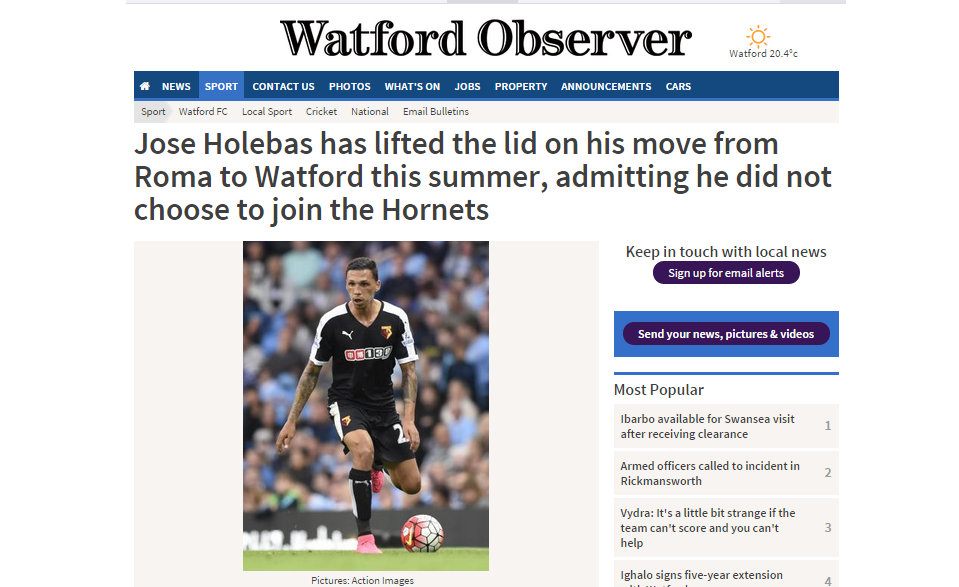Screen dimensions: 959x587
Task: Click the Jose Holebas article photo
Action: (x=366, y=405)
